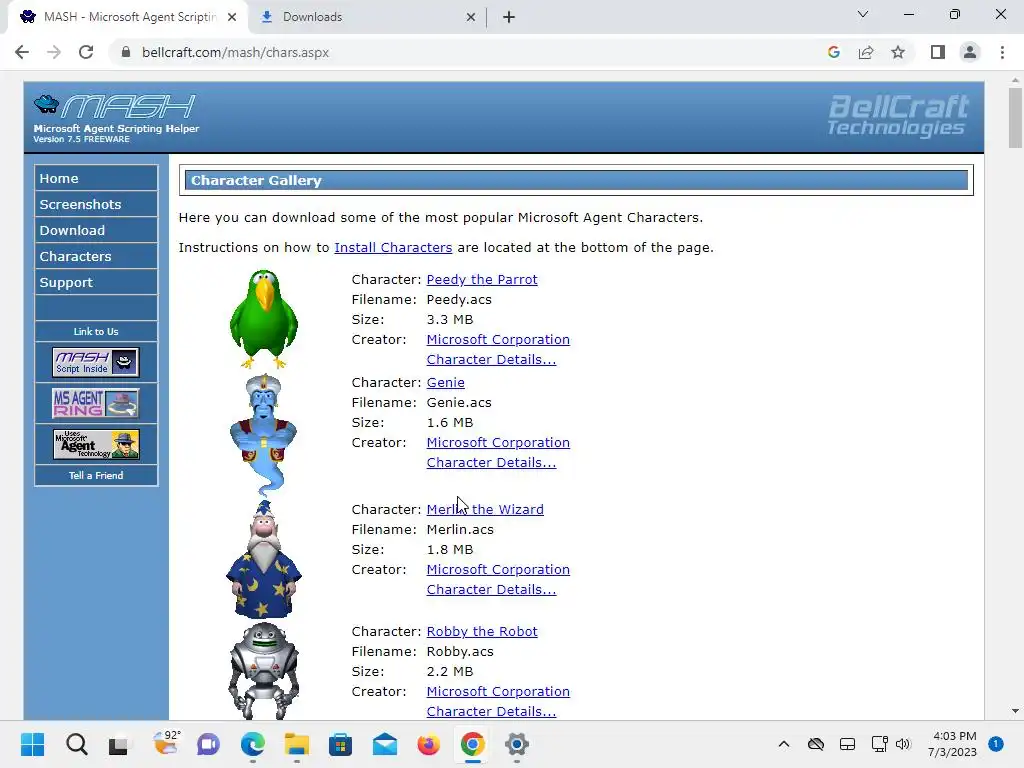Click the MS Agent Ring badge
Viewport: 1024px width, 768px height.
[96, 403]
